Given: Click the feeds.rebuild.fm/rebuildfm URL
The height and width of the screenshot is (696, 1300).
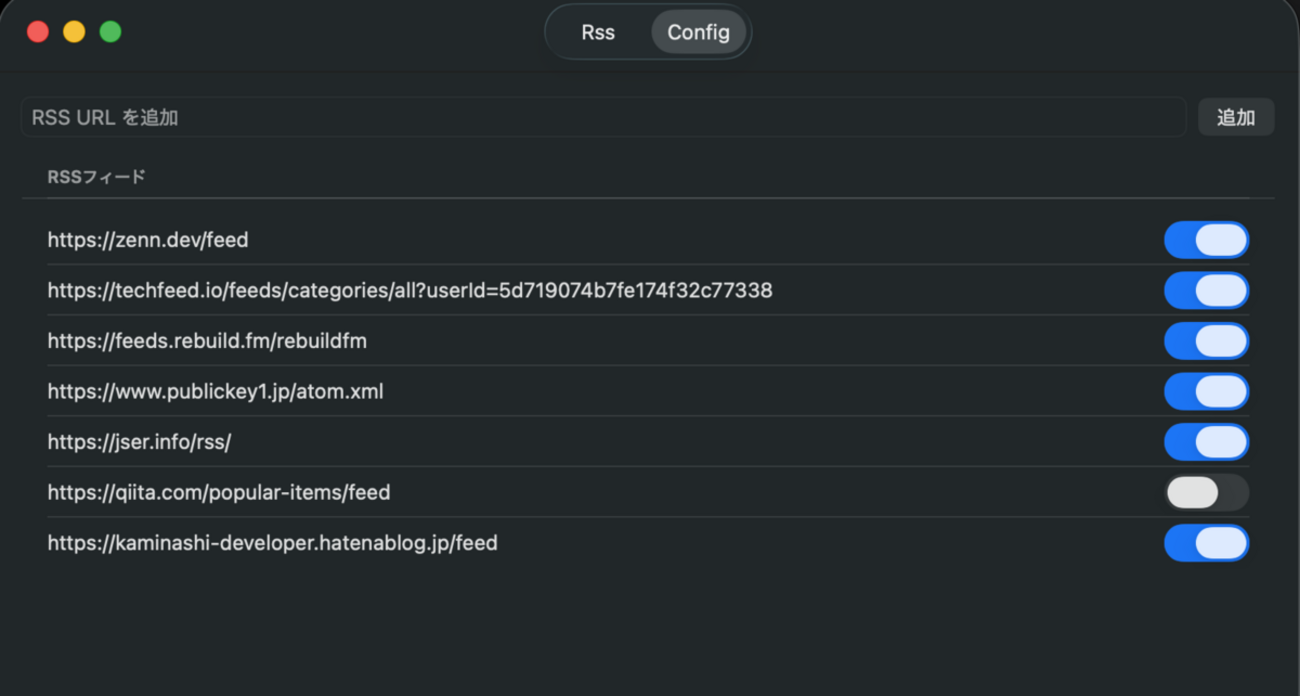Looking at the screenshot, I should pyautogui.click(x=207, y=341).
